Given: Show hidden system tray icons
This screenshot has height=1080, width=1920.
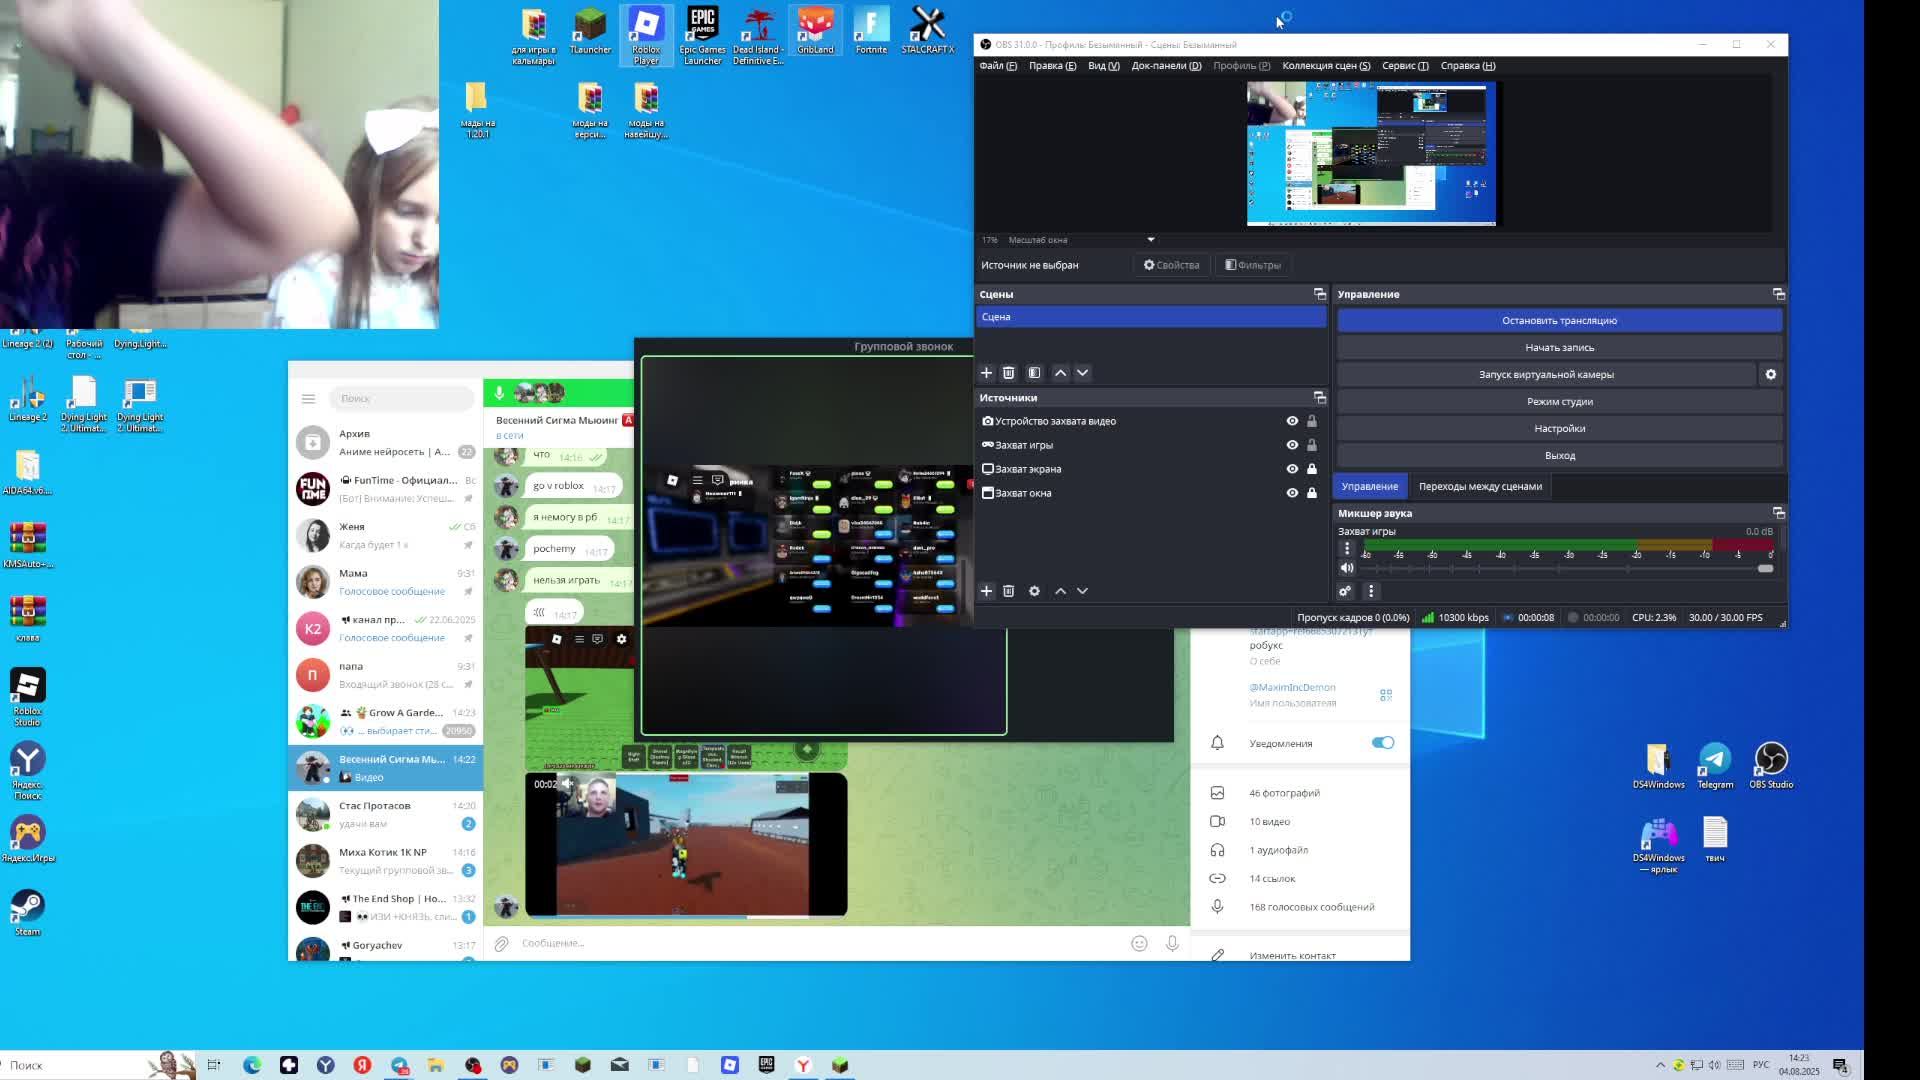Looking at the screenshot, I should tap(1660, 1065).
